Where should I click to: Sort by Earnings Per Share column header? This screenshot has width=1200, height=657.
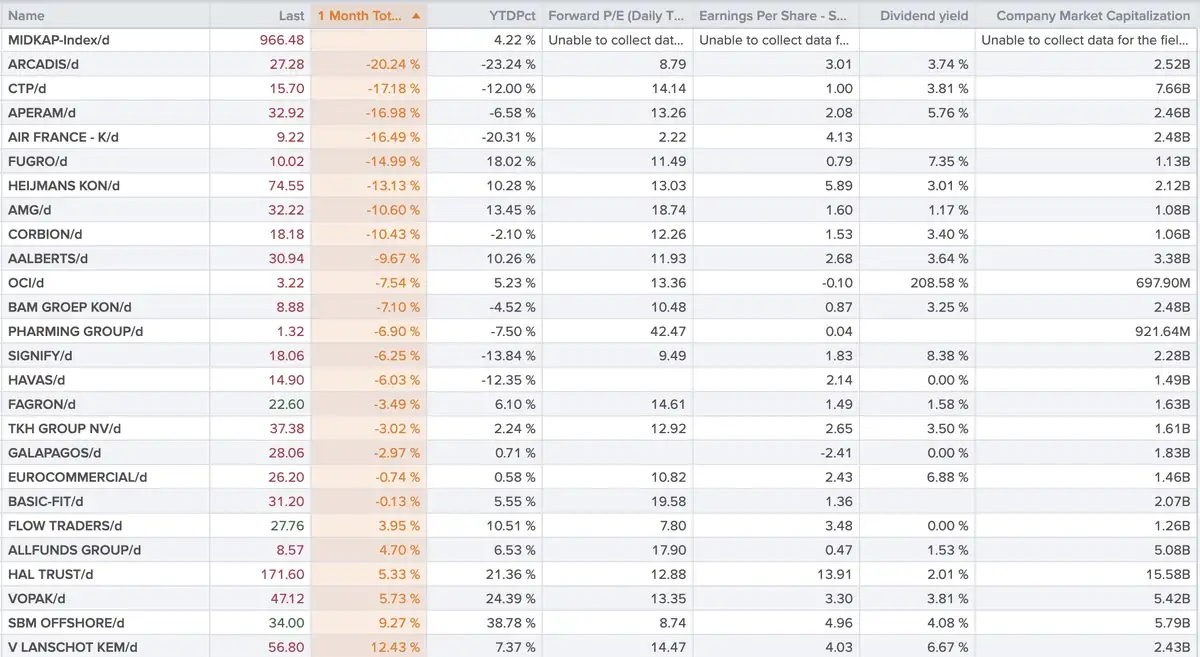(775, 16)
